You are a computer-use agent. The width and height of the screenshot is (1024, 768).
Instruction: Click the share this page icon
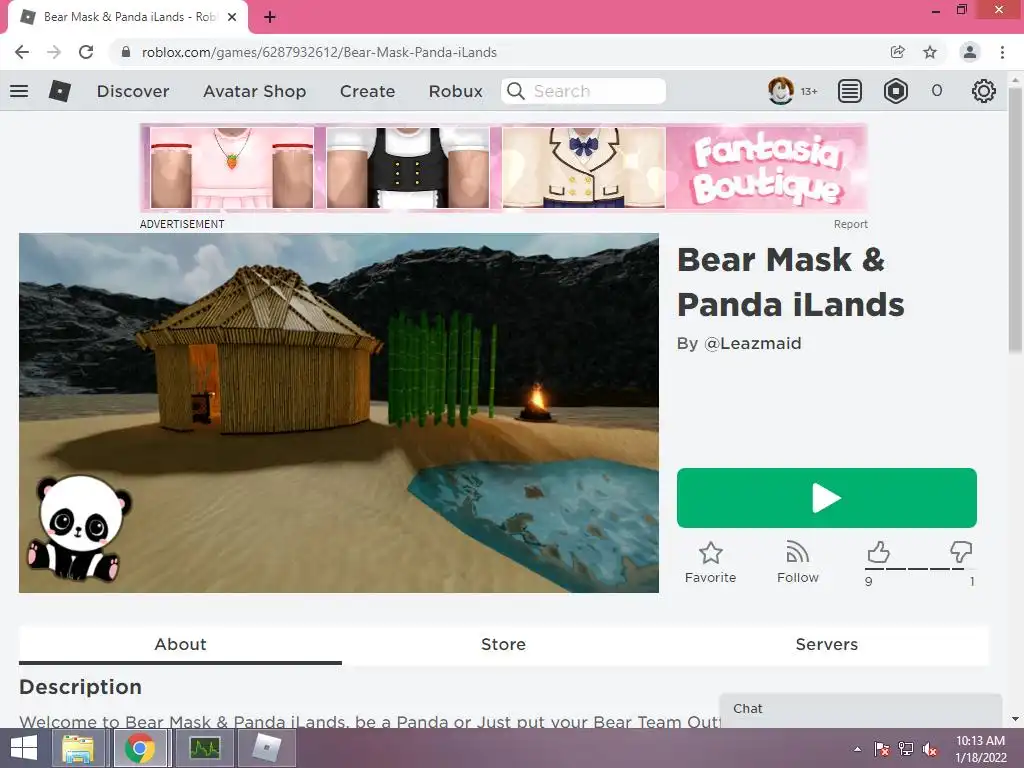click(897, 52)
